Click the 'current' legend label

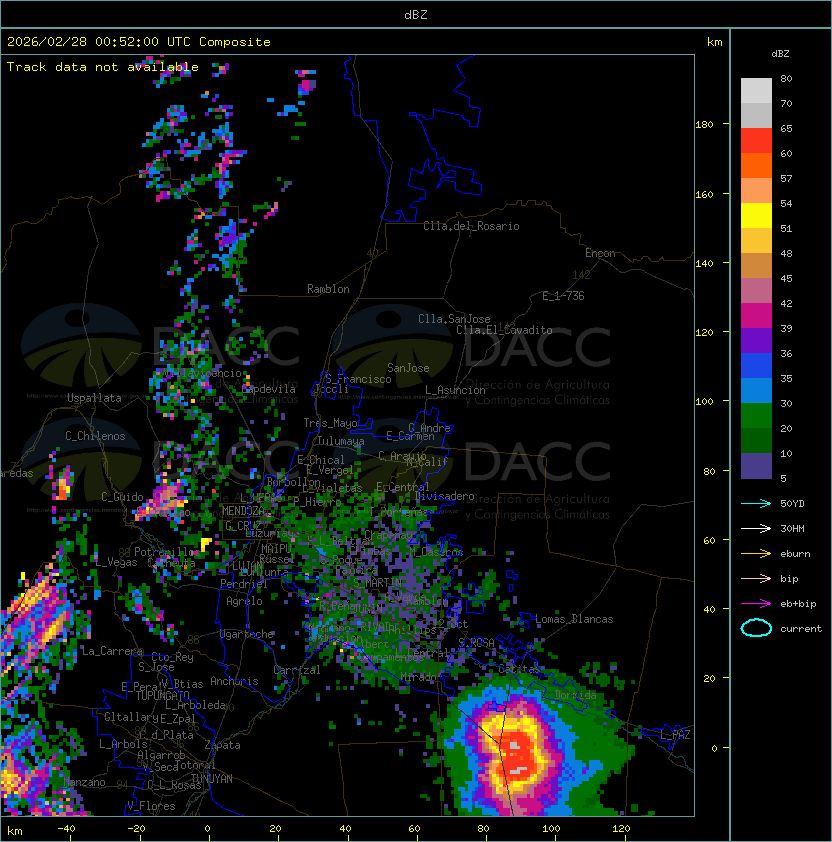tap(801, 628)
